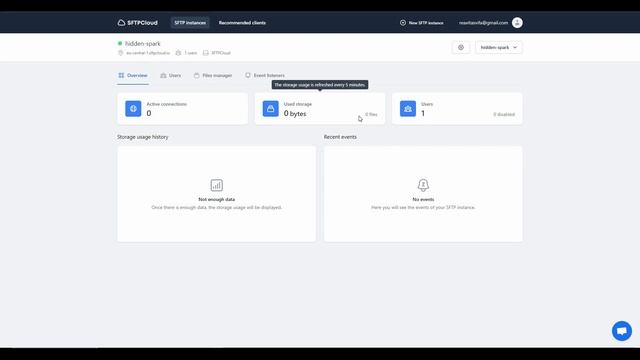Click the Users card count value '1'
640x360 pixels.
pyautogui.click(x=423, y=113)
